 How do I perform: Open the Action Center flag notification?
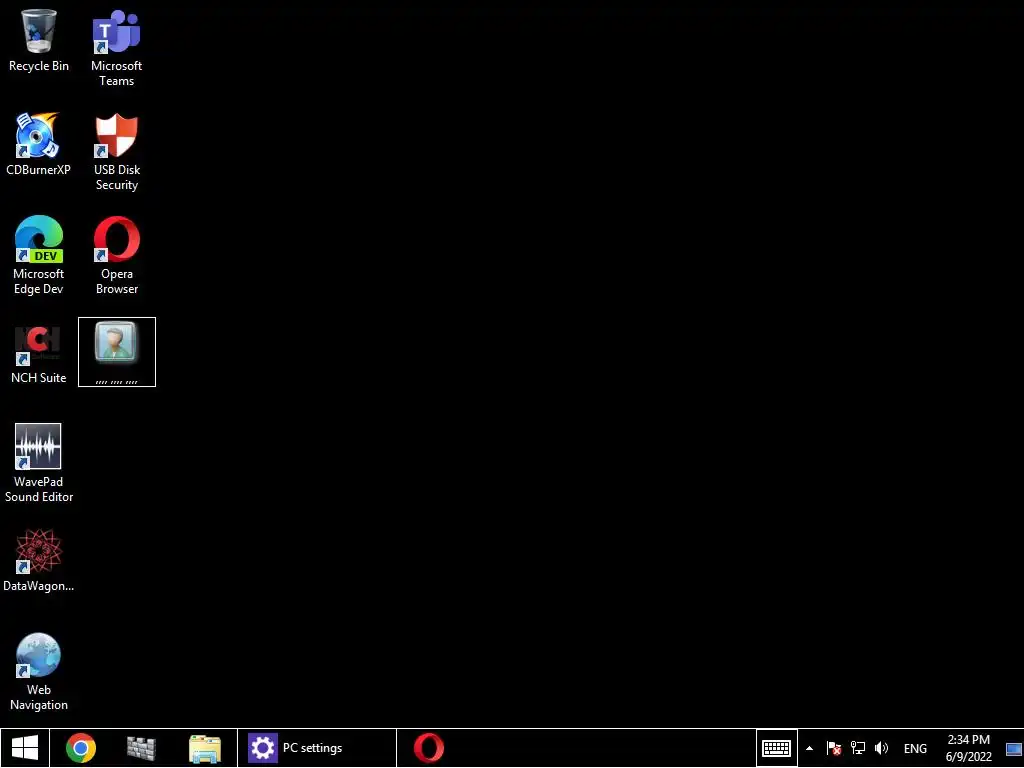pos(833,748)
